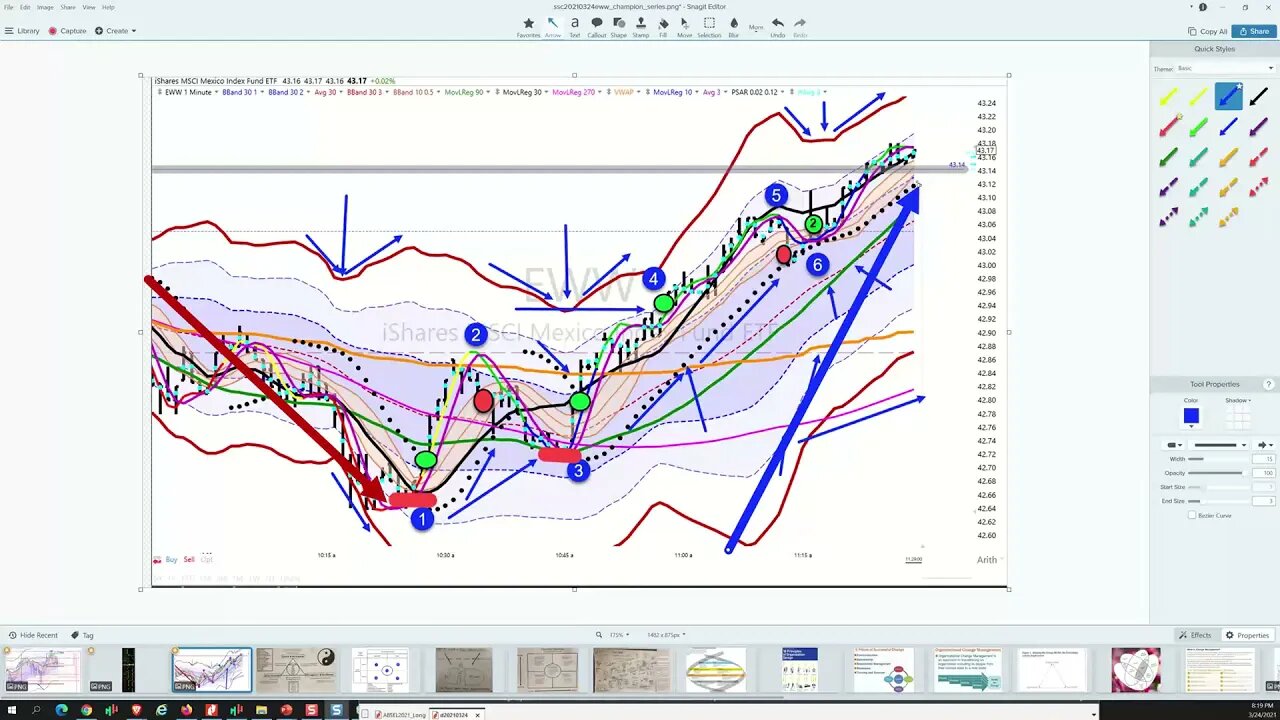
Task: Apply the dotted orange arrow quick style
Action: click(1229, 217)
